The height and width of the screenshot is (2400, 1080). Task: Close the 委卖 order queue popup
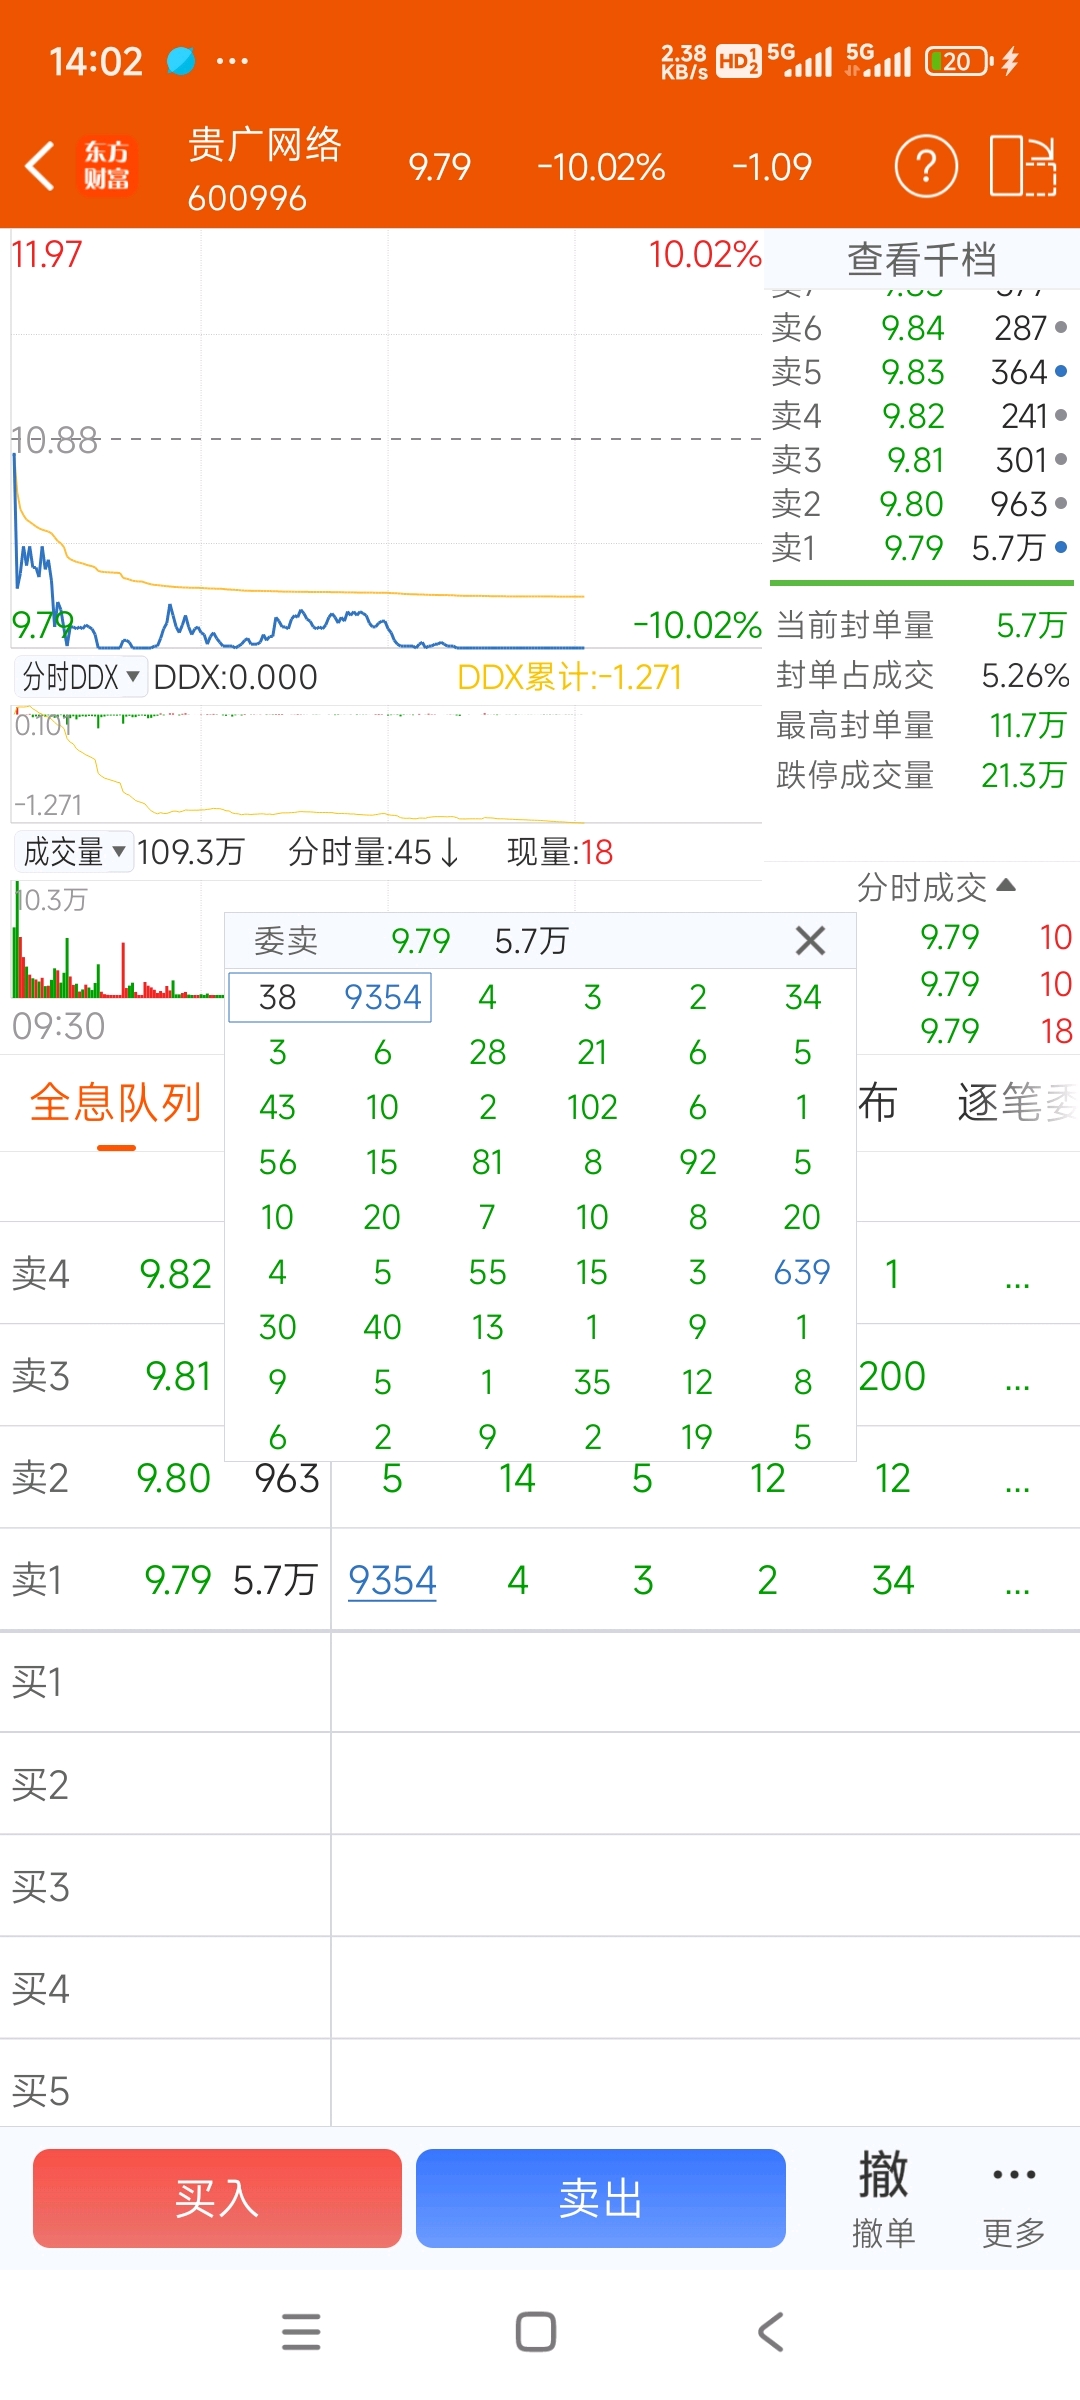tap(810, 940)
